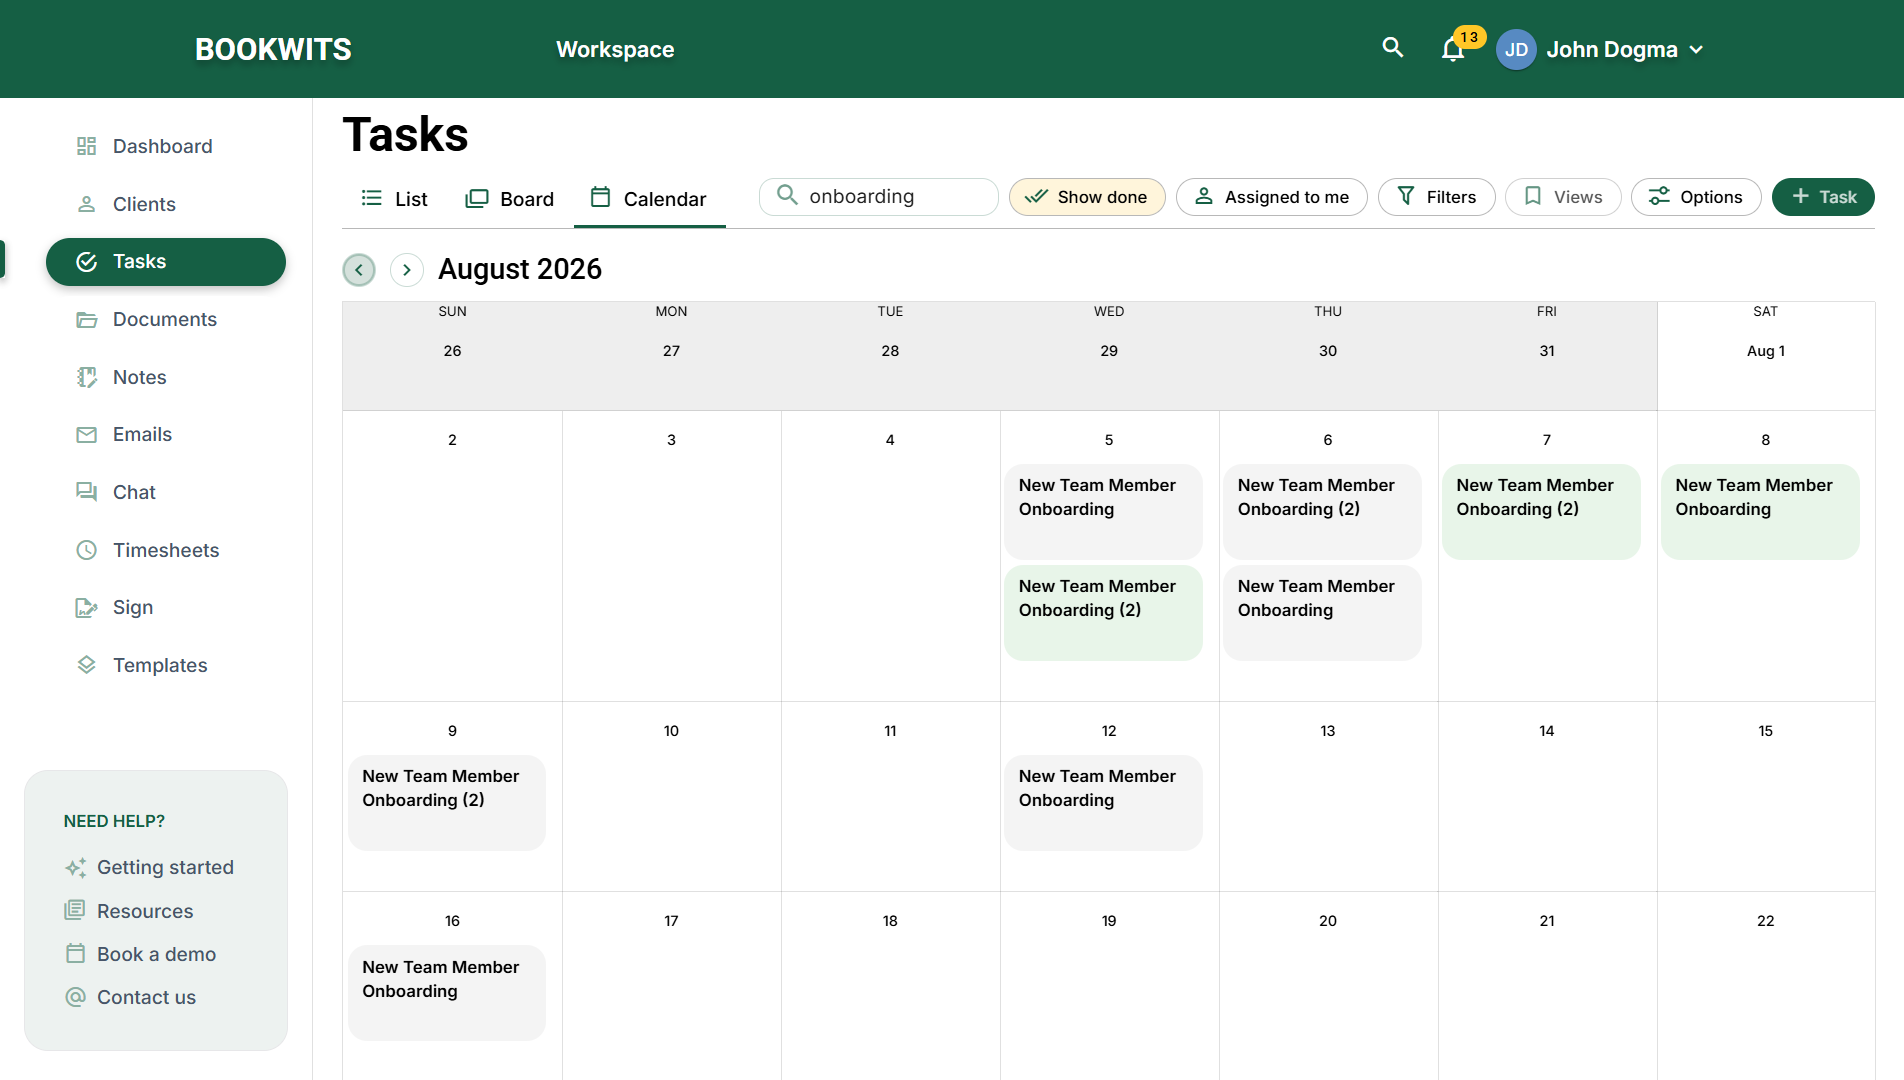Viewport: 1904px width, 1080px height.
Task: Click Workspace in the top navigation
Action: point(615,49)
